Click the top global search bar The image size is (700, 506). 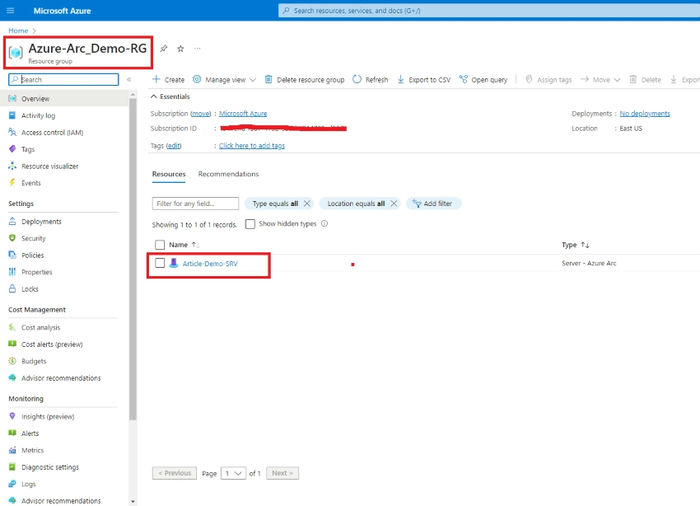pos(489,10)
